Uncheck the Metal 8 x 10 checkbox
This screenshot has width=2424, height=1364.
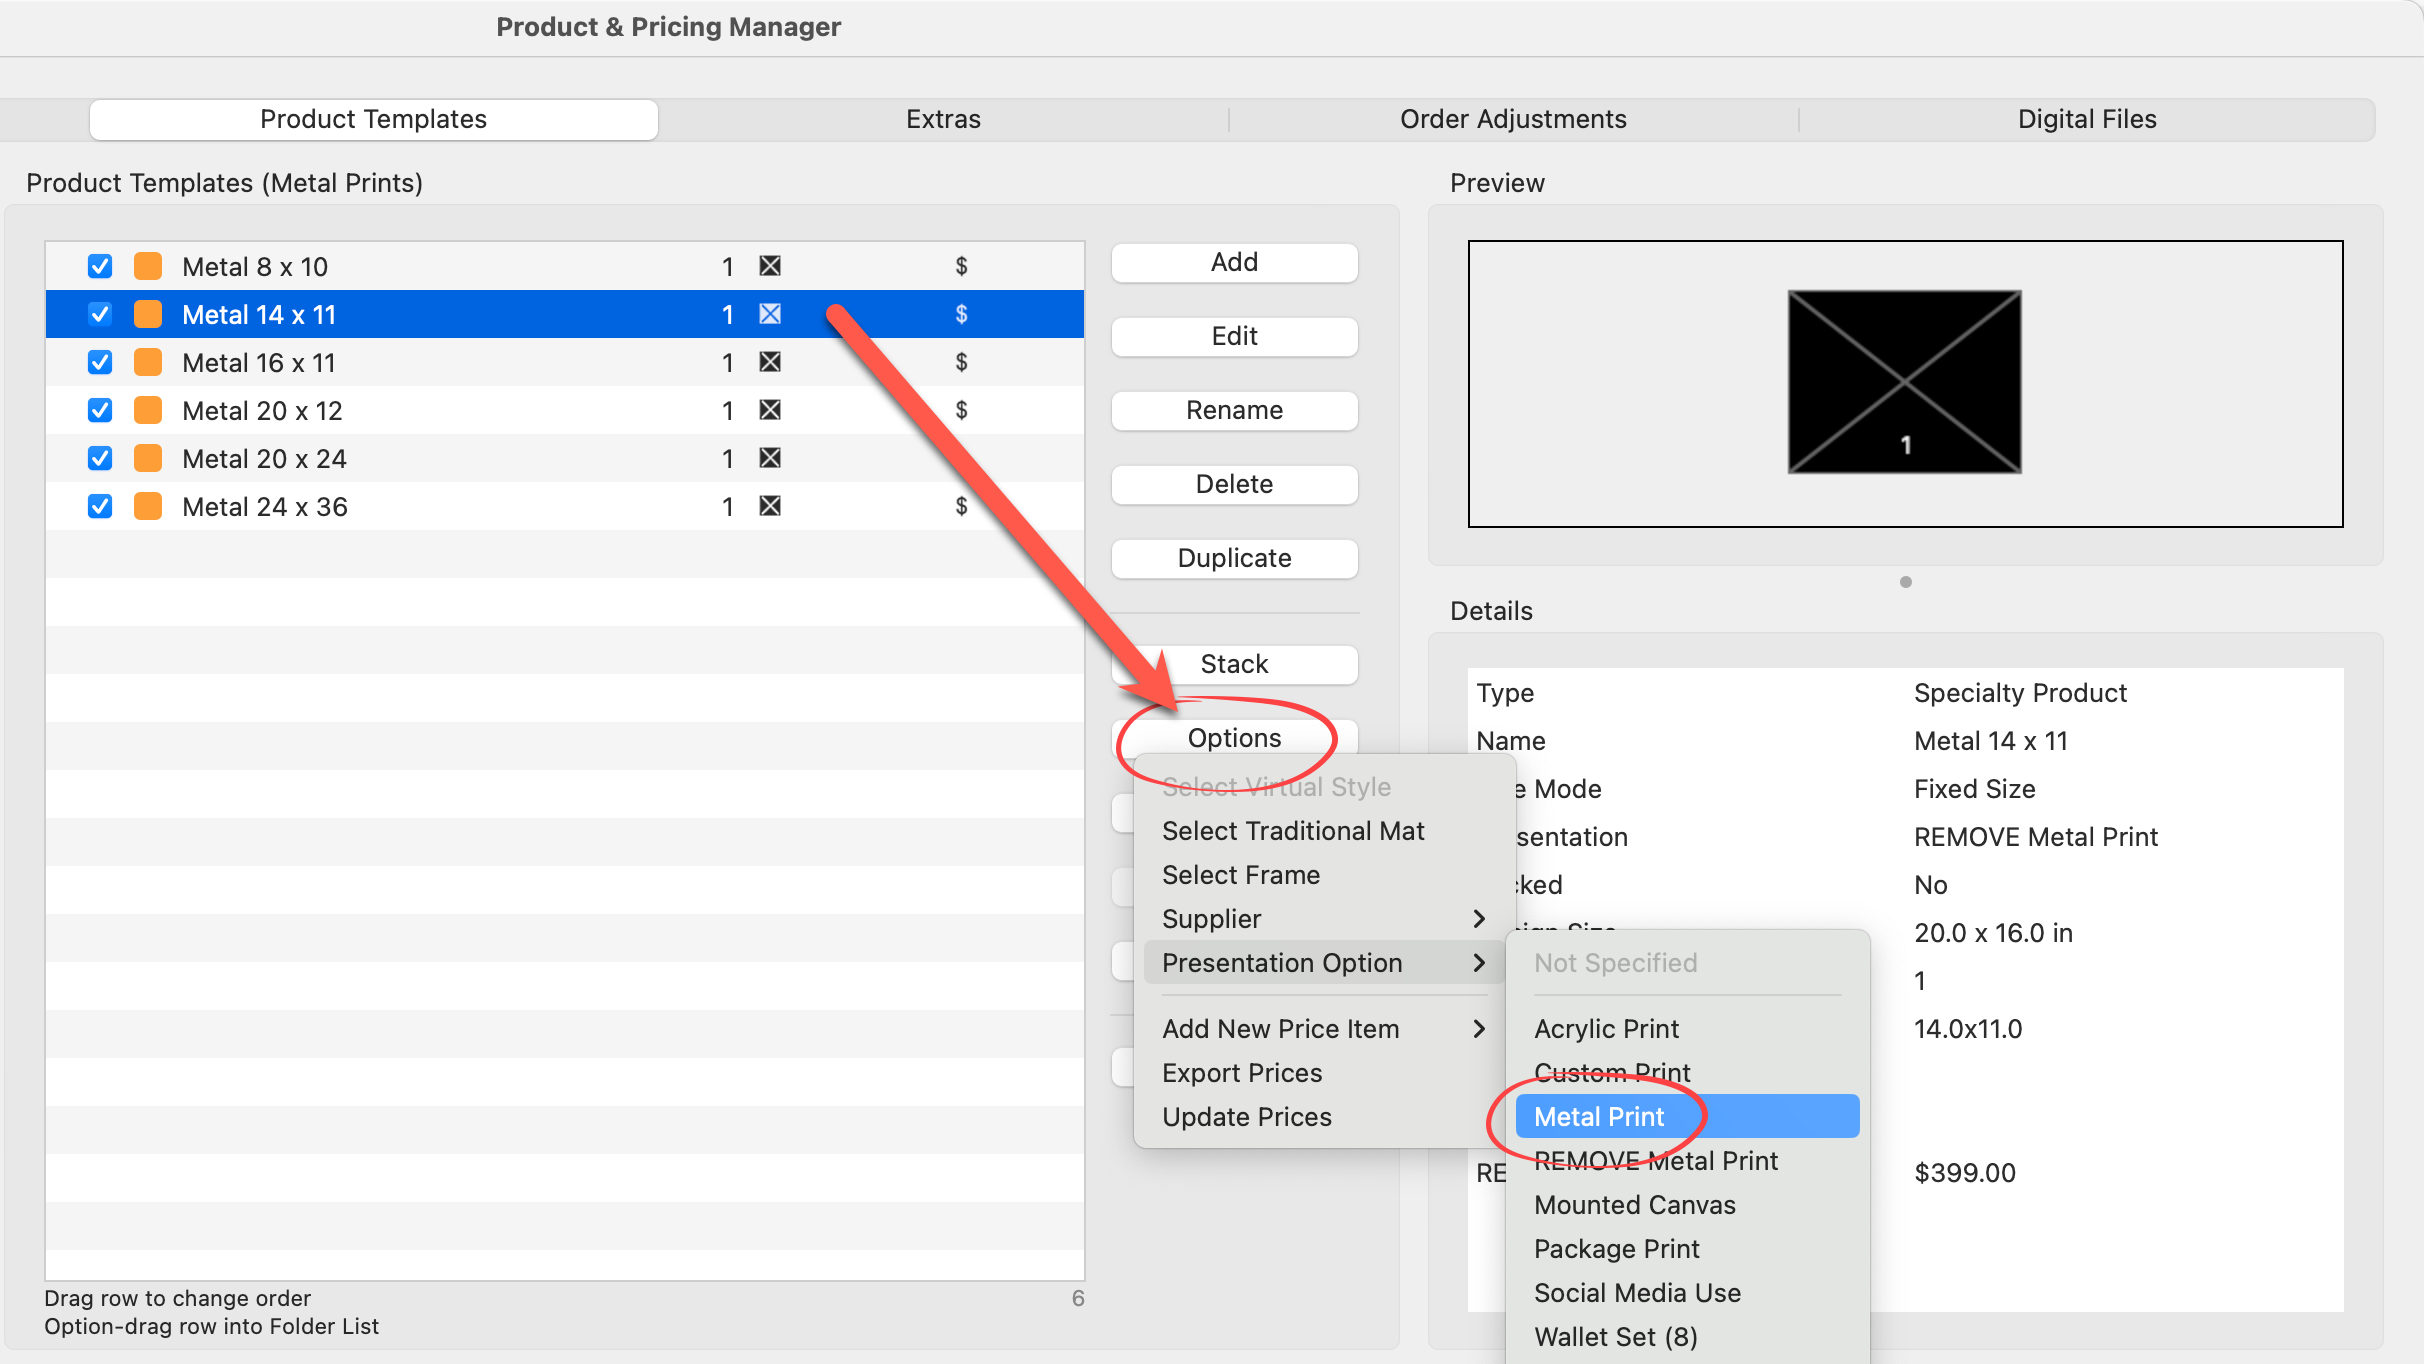(x=100, y=266)
